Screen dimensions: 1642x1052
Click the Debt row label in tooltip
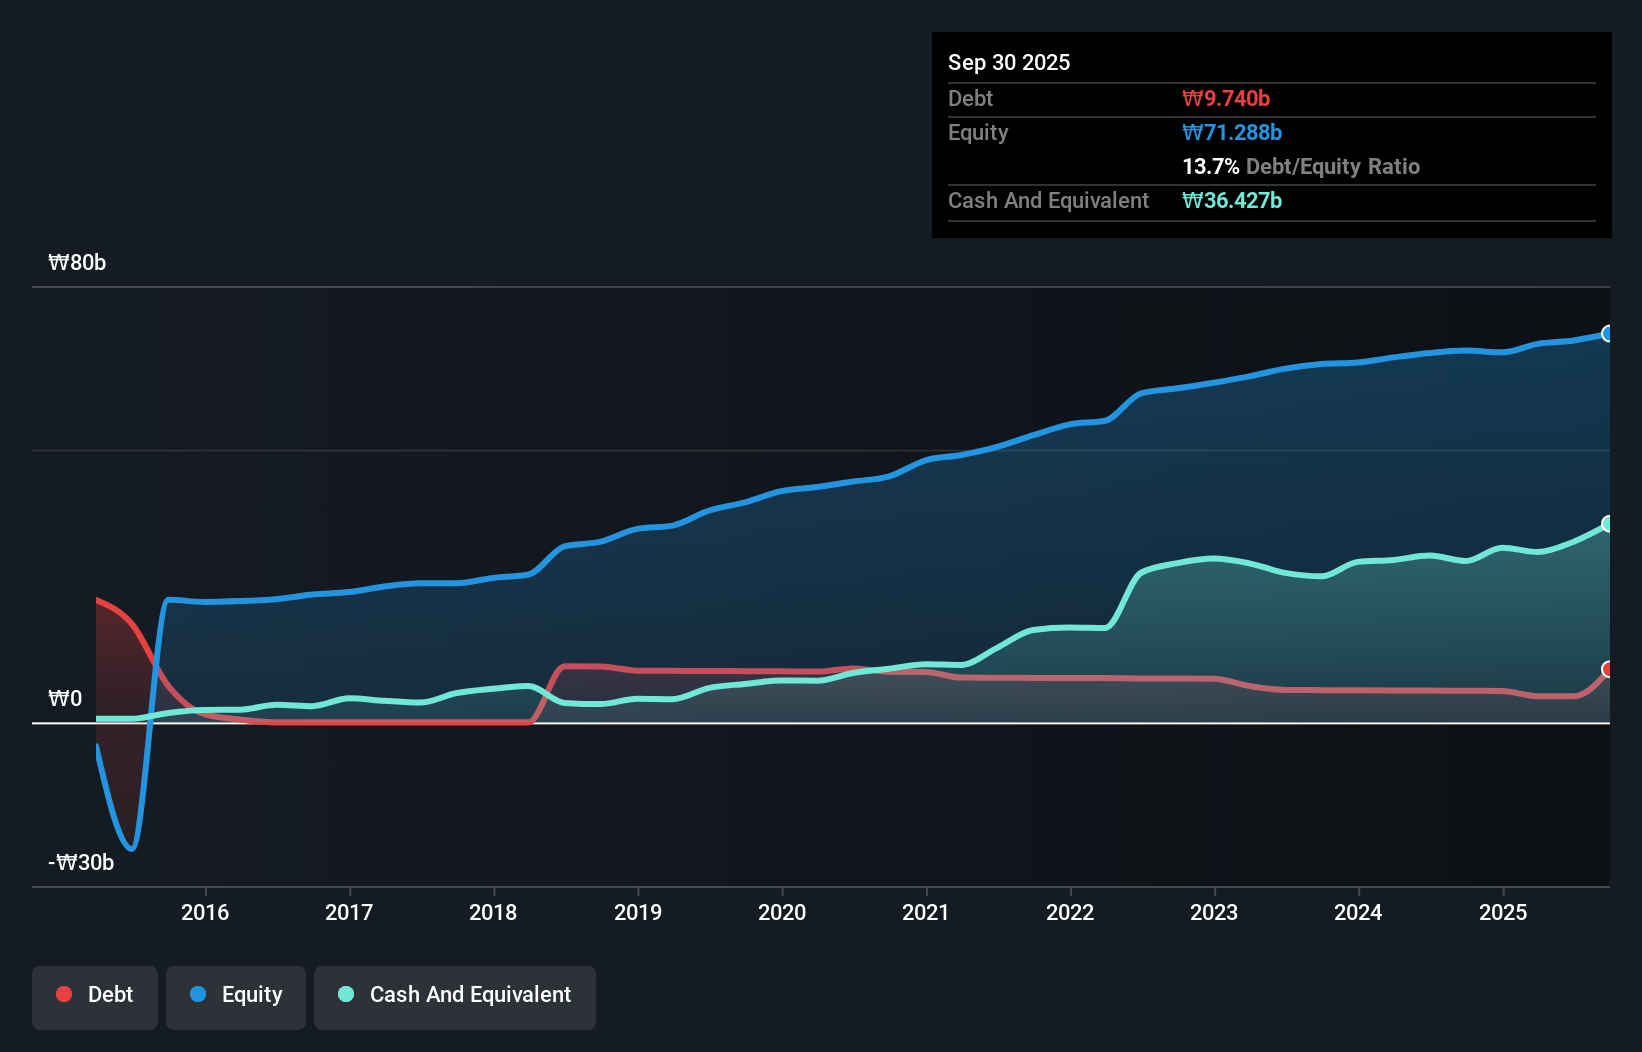point(970,98)
